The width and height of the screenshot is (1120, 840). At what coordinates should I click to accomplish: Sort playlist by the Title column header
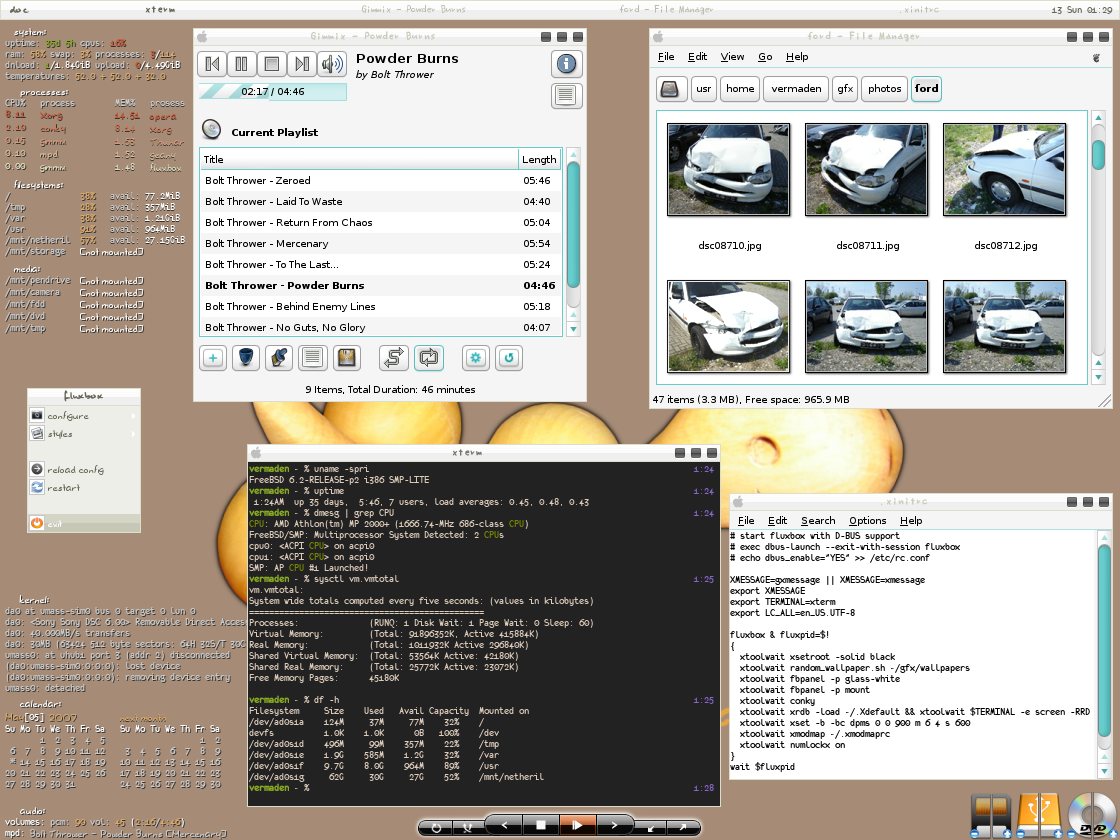[359, 159]
